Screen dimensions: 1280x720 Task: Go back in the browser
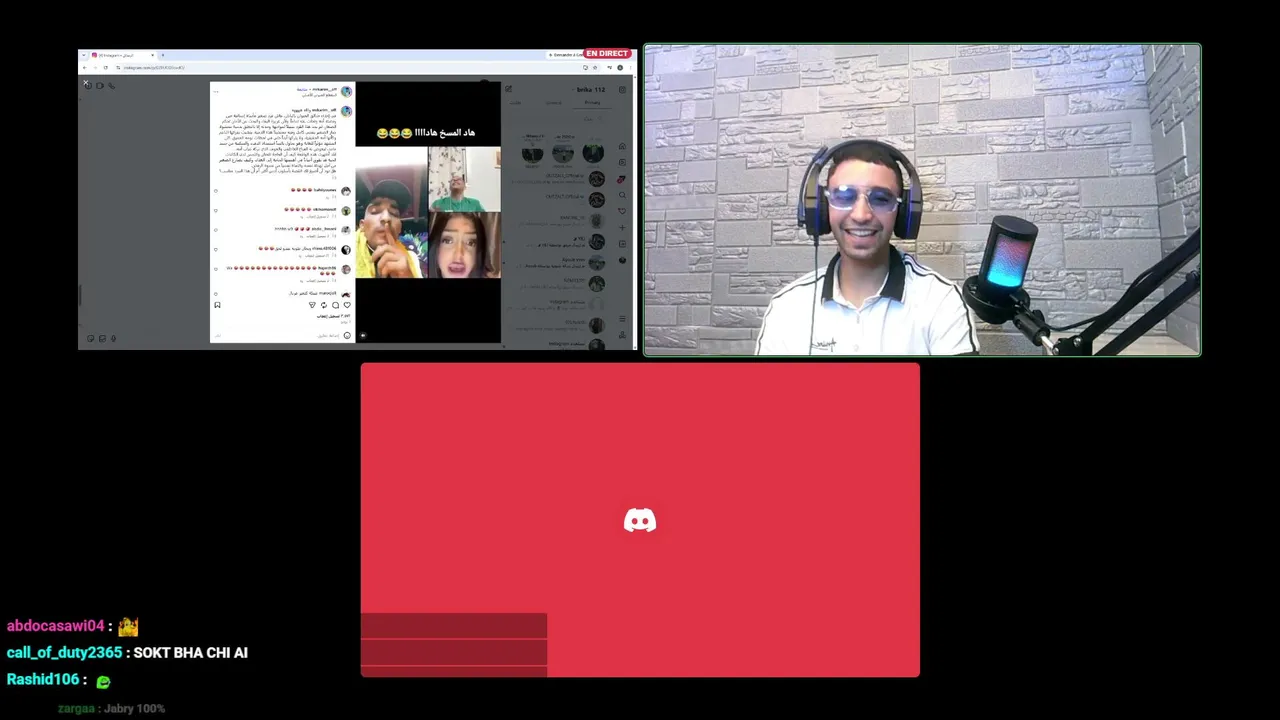(85, 68)
